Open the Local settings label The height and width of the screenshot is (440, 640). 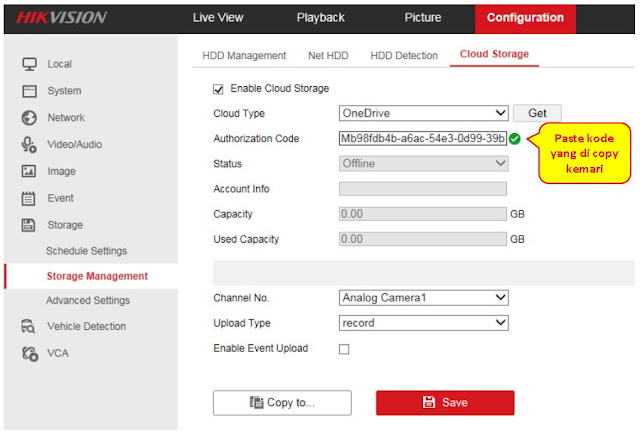[60, 64]
